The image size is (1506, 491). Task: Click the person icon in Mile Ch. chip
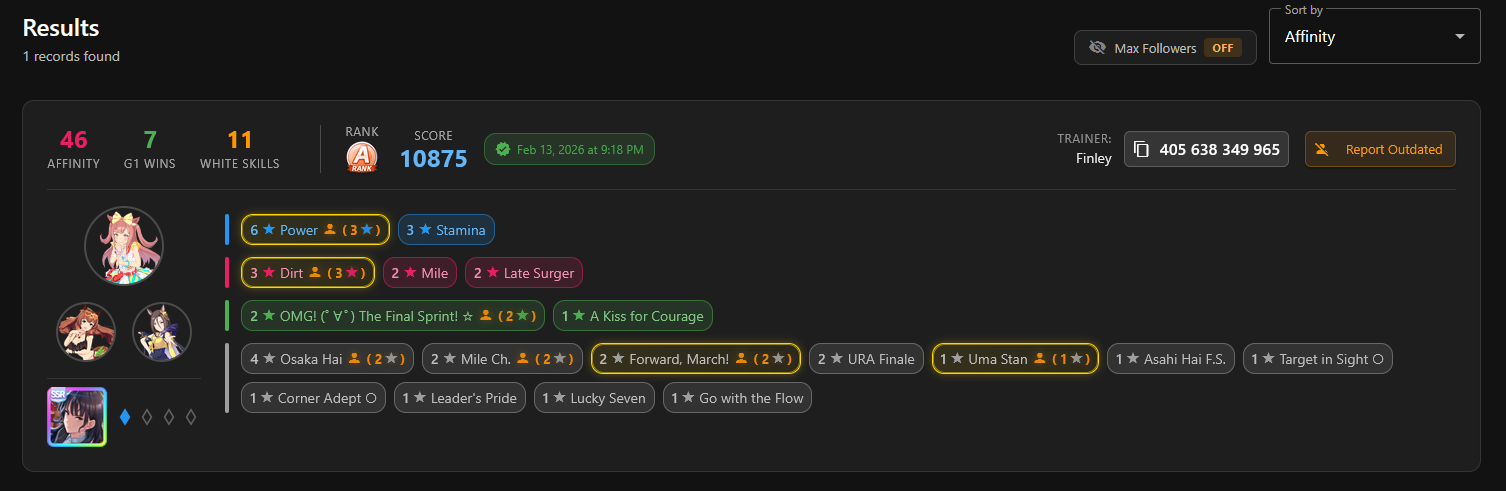(x=523, y=358)
